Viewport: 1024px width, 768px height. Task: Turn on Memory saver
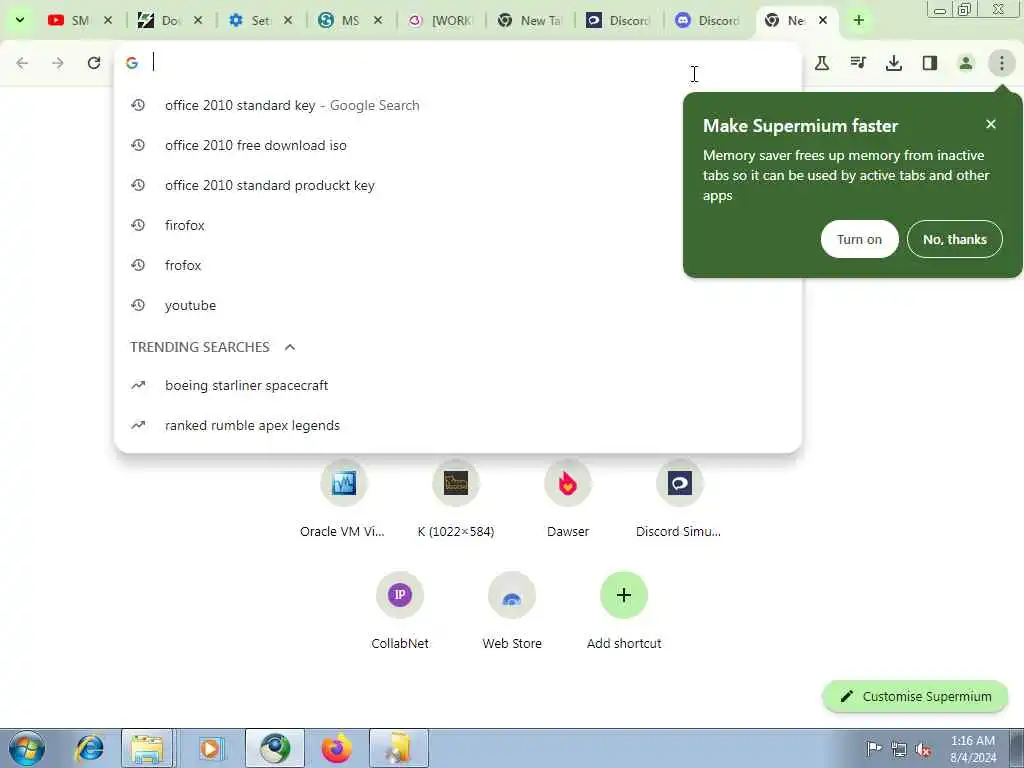tap(859, 239)
